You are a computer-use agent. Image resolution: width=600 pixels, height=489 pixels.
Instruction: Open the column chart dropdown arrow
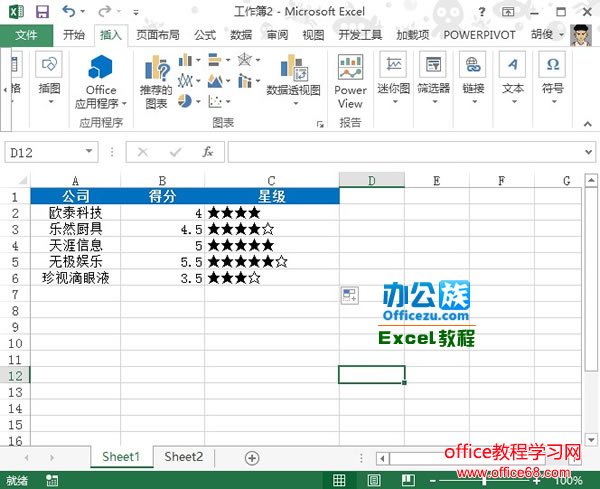pos(198,60)
